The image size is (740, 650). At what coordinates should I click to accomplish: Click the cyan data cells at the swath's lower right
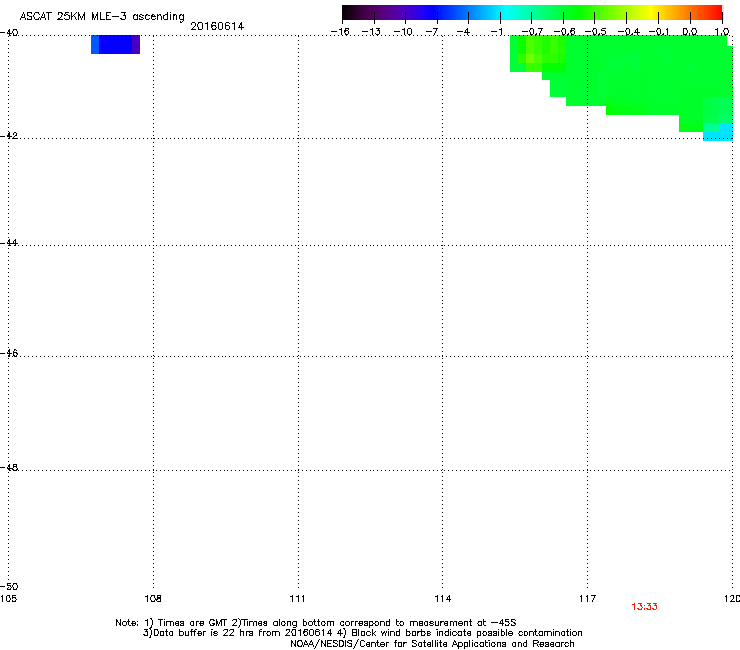click(x=718, y=132)
